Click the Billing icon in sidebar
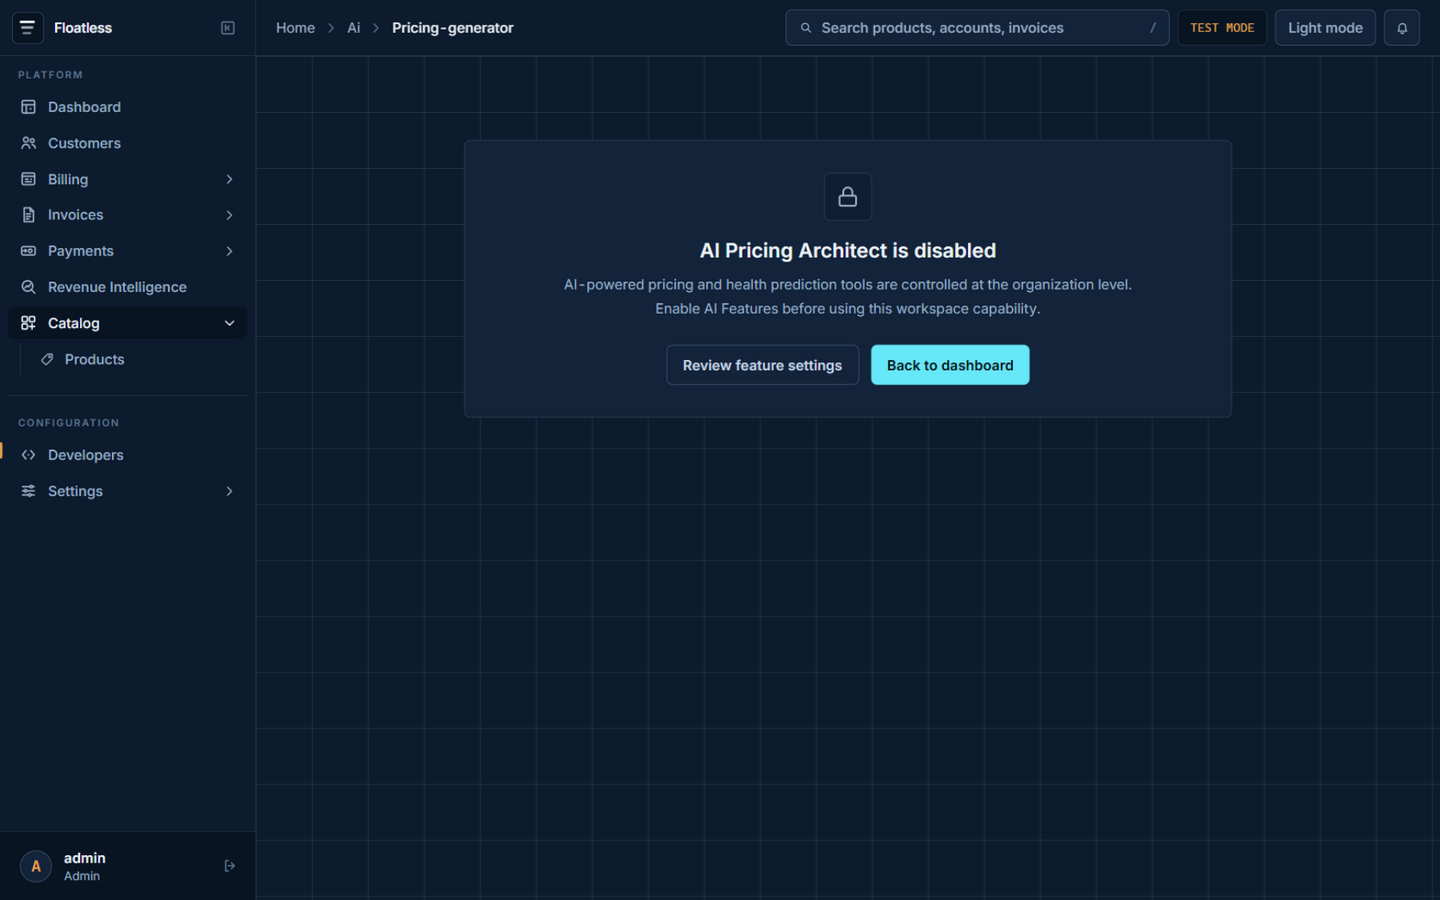 pos(28,179)
